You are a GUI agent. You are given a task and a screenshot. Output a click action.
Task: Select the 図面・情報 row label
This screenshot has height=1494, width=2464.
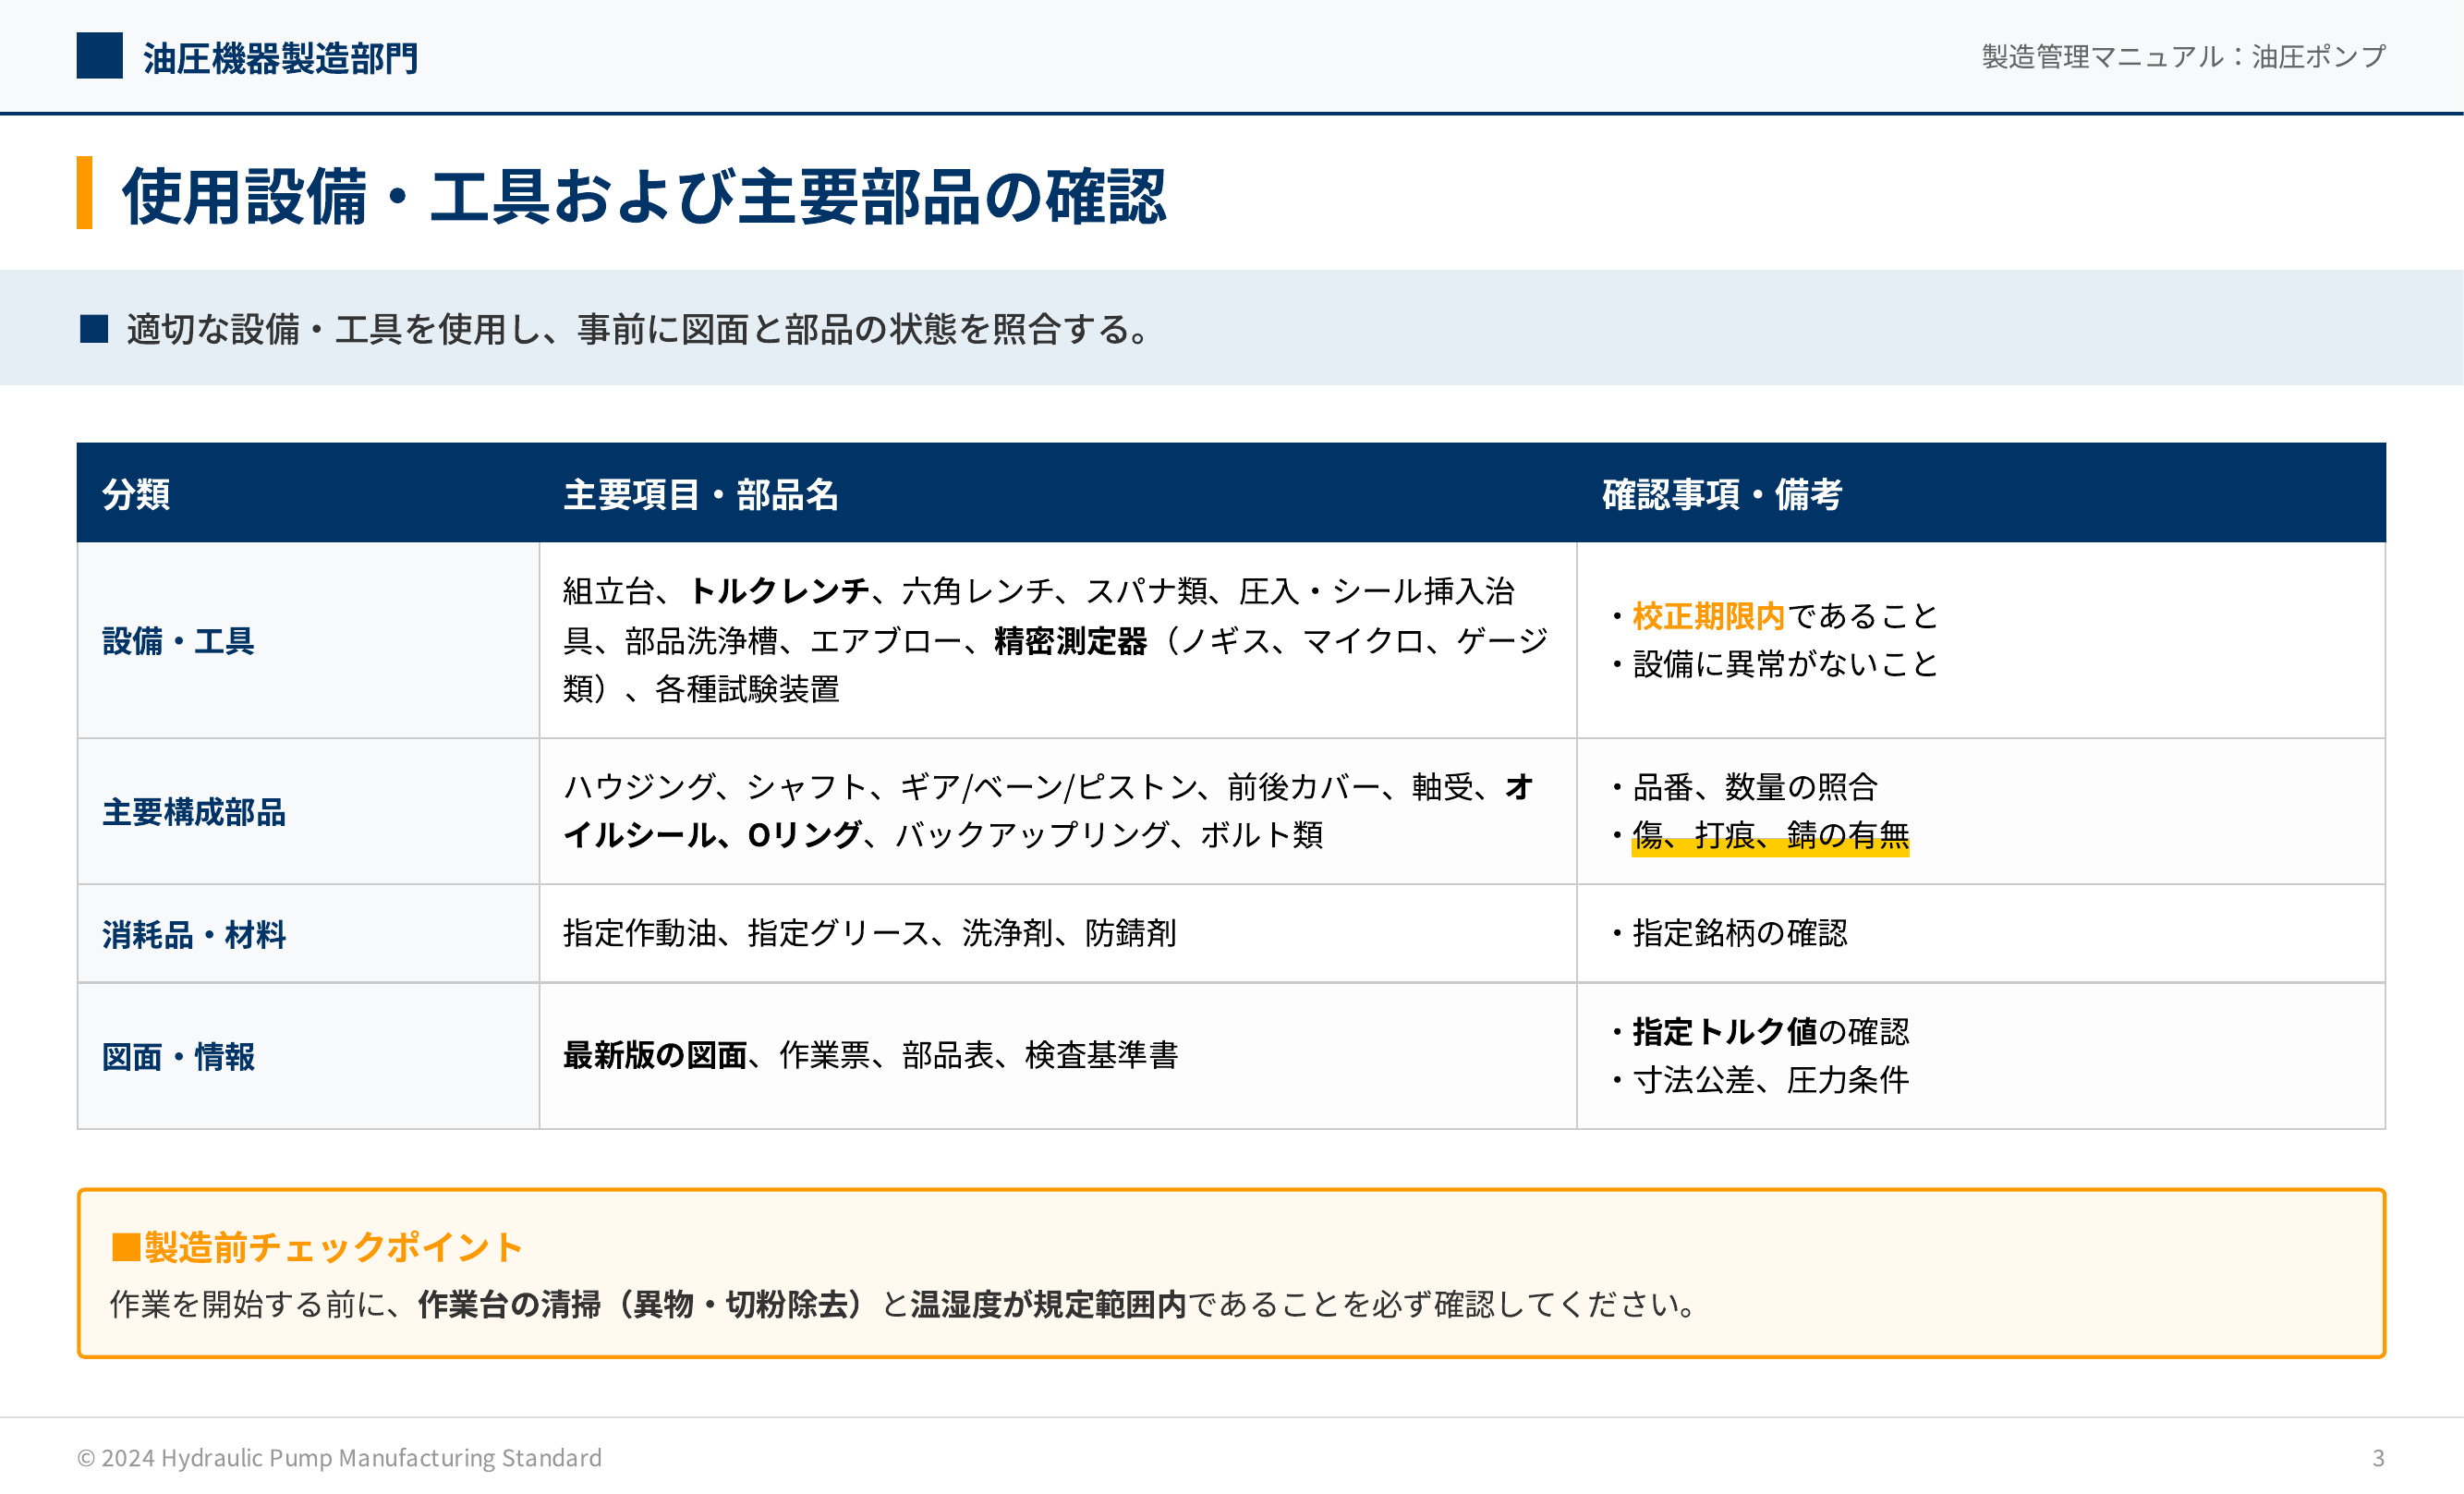pos(178,1057)
